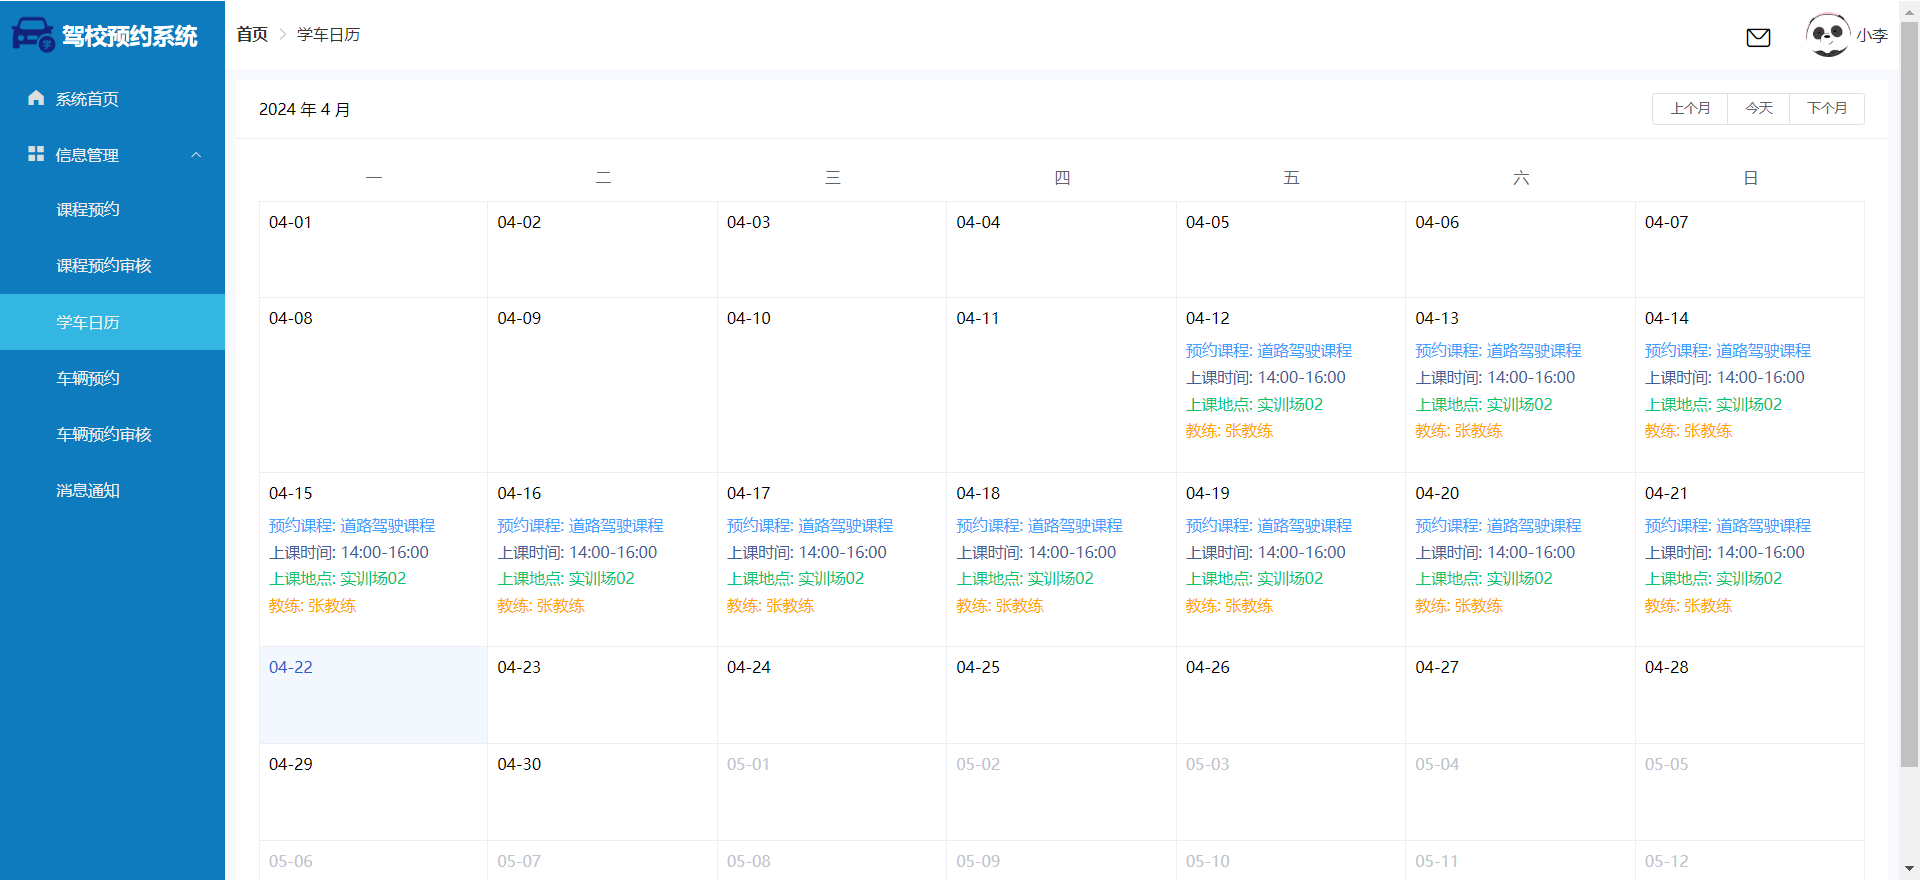1920x880 pixels.
Task: Click the 上个月 button
Action: [x=1690, y=108]
